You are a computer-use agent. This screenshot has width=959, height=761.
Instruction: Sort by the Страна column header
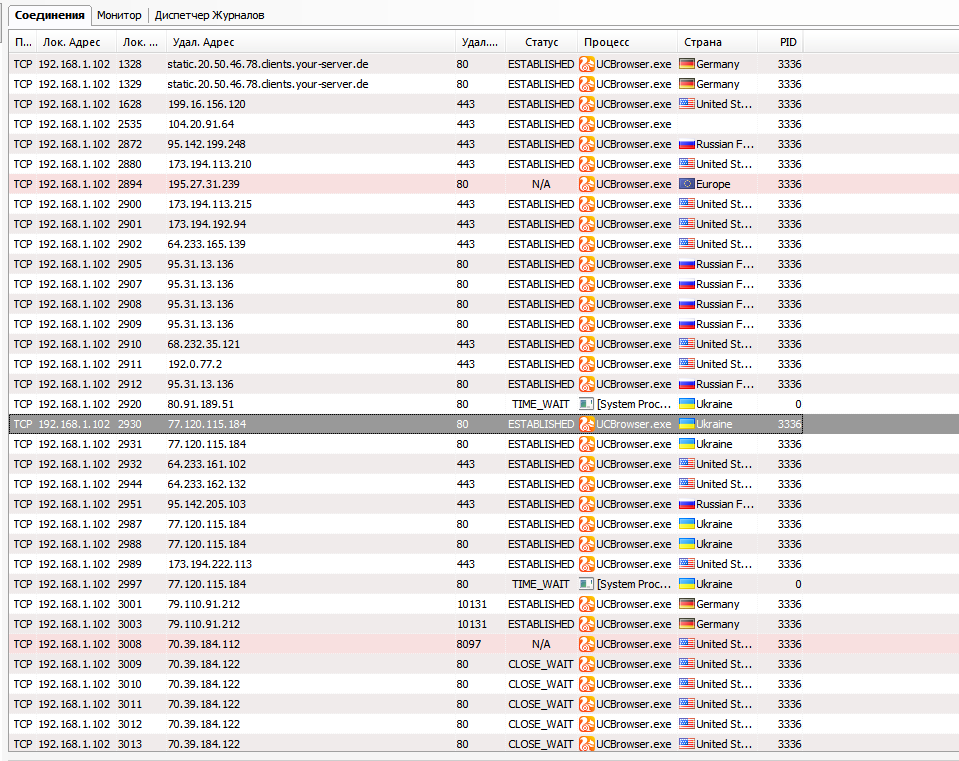tap(703, 42)
